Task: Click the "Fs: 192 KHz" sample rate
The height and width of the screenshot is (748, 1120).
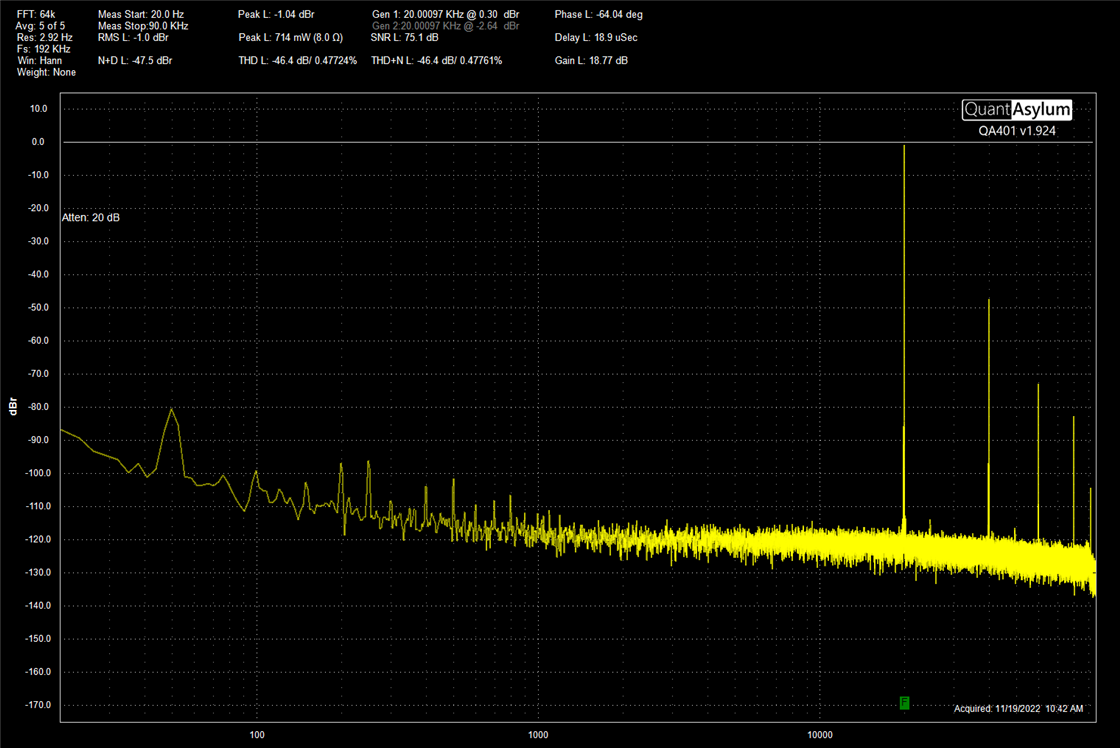Action: (44, 49)
